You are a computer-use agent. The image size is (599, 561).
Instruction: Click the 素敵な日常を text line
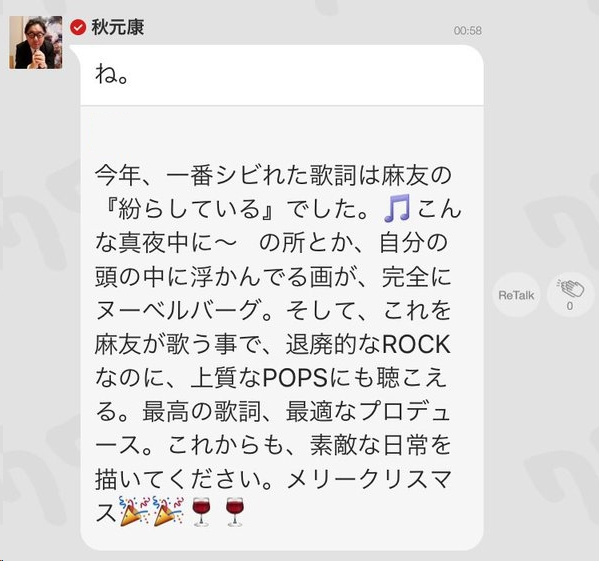click(380, 445)
